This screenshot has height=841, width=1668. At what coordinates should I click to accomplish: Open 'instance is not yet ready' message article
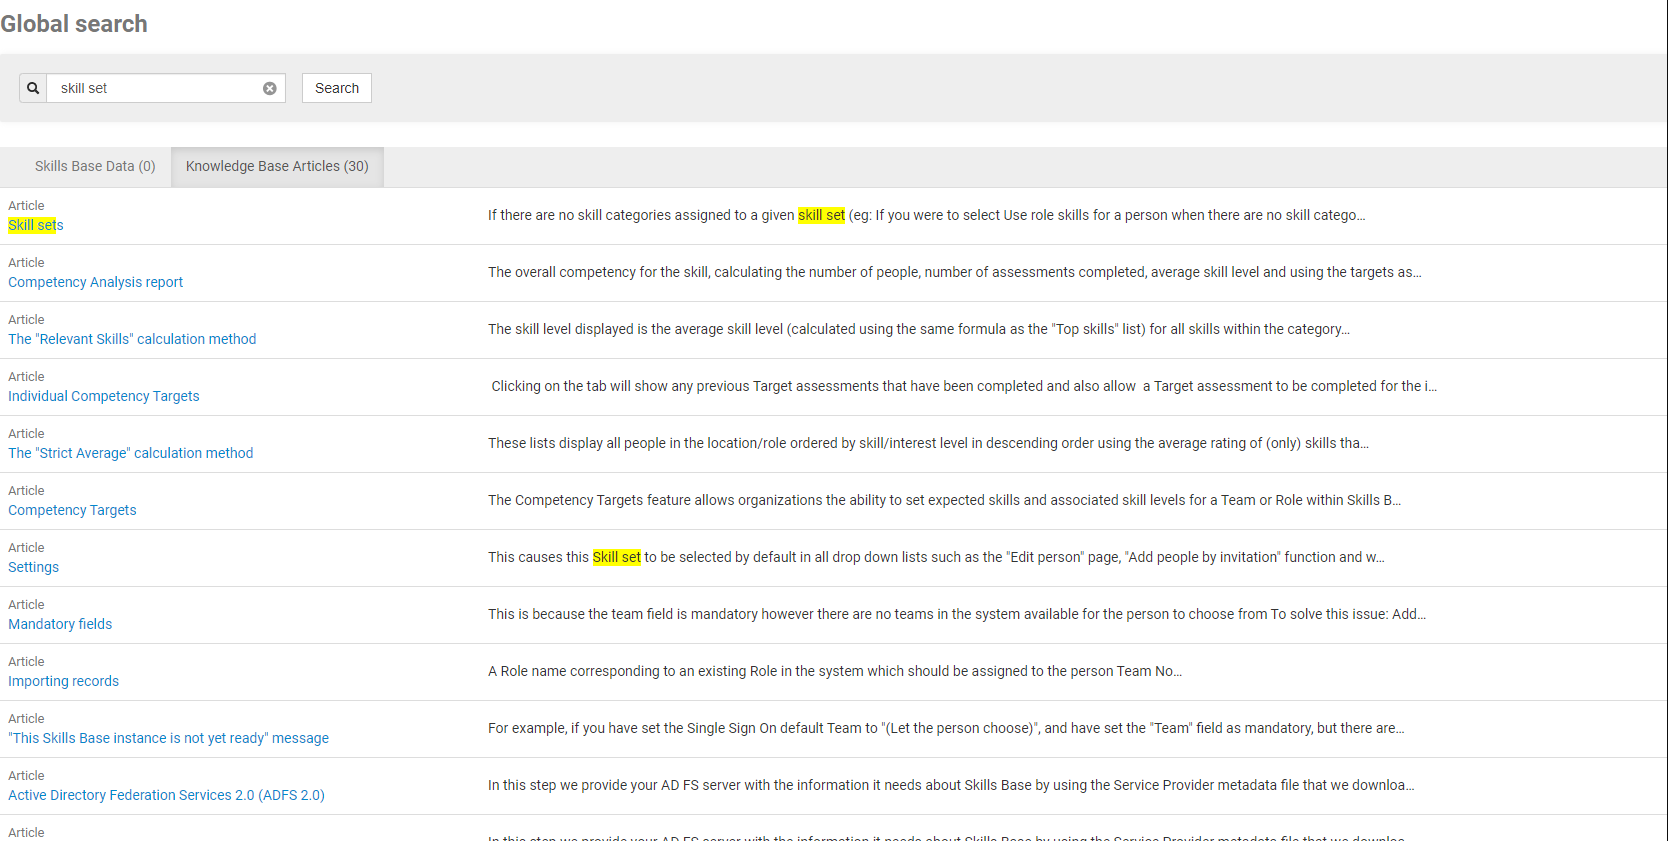[169, 738]
